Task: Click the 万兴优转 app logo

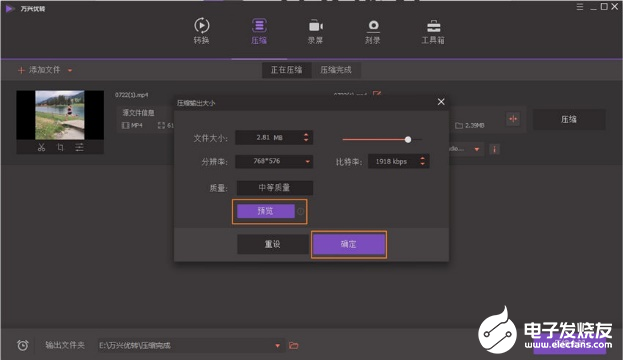Action: tap(10, 8)
